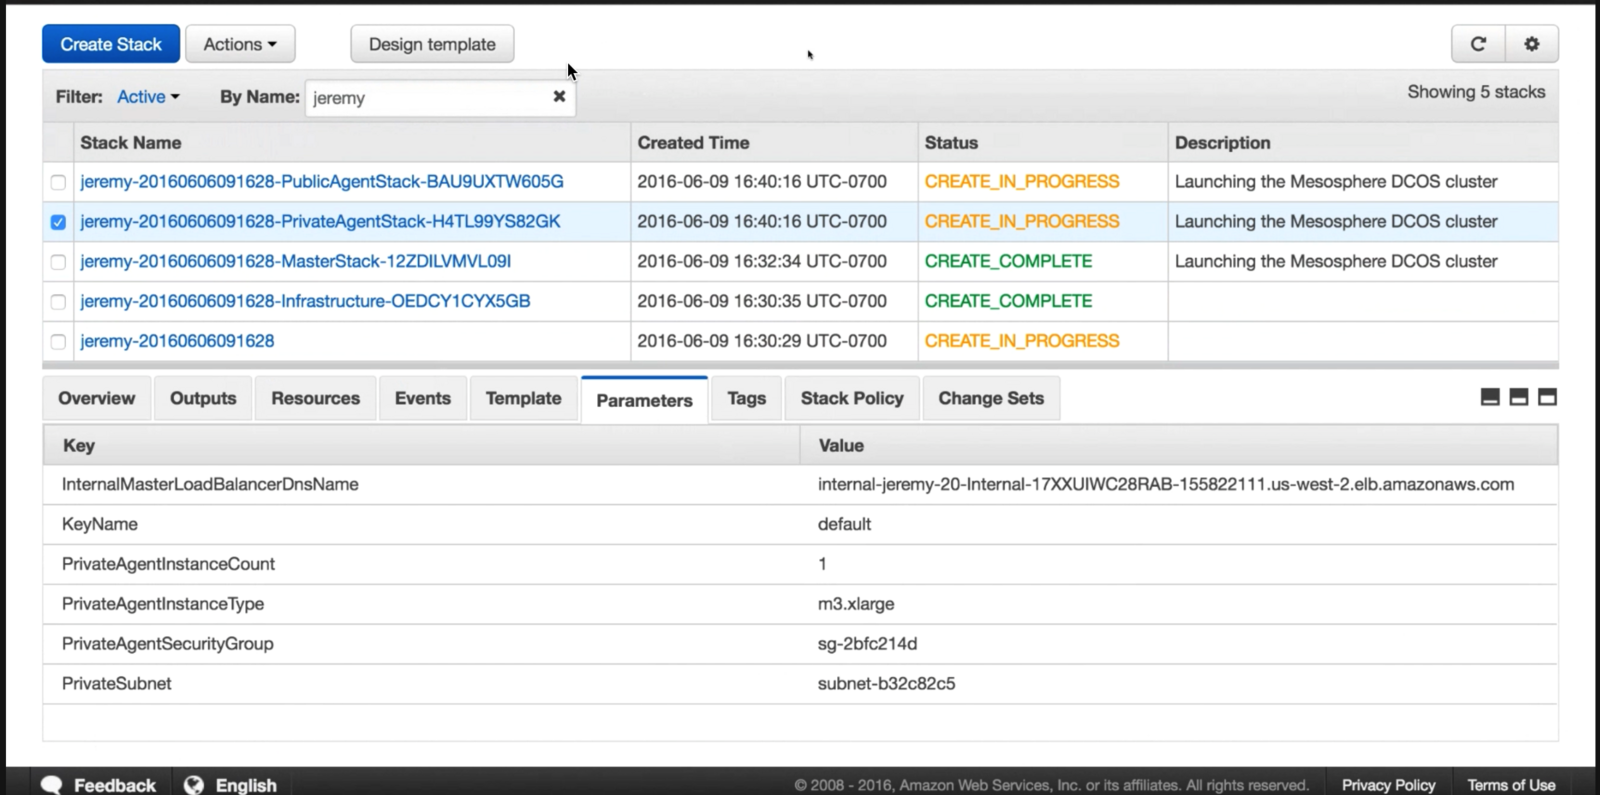
Task: Select the sg-2bfc214d value
Action: [867, 644]
